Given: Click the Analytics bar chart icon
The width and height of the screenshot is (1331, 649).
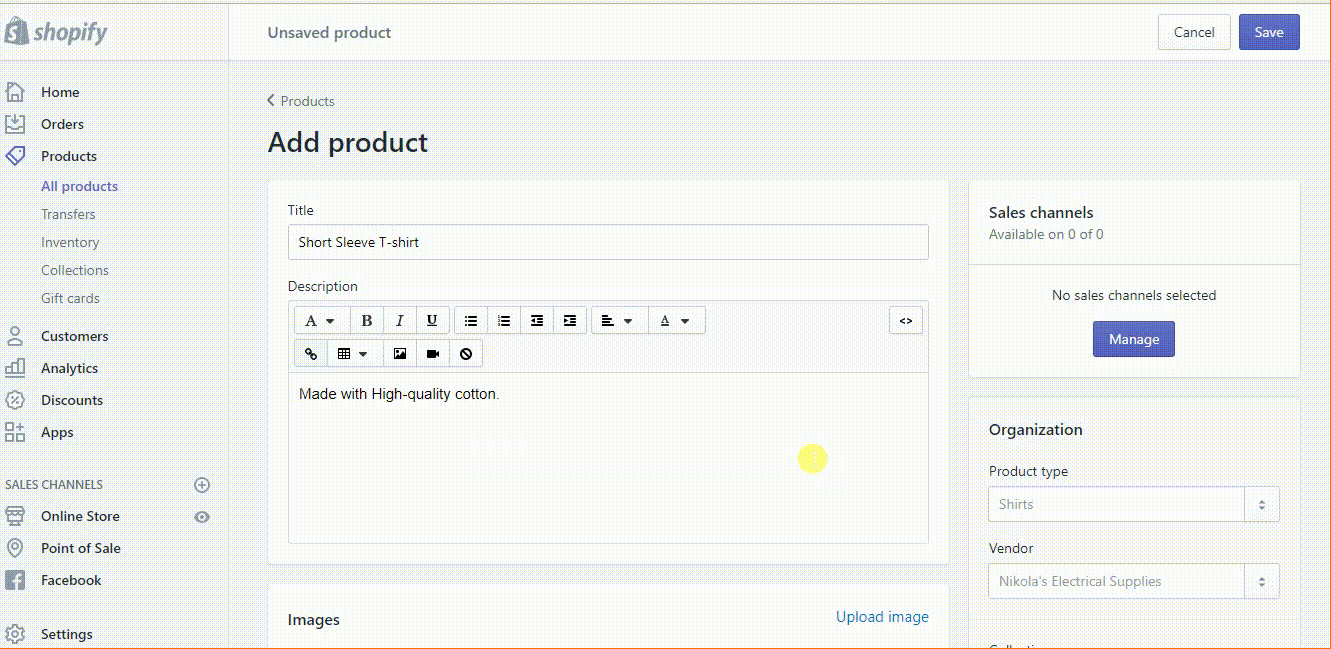Looking at the screenshot, I should click(x=15, y=368).
